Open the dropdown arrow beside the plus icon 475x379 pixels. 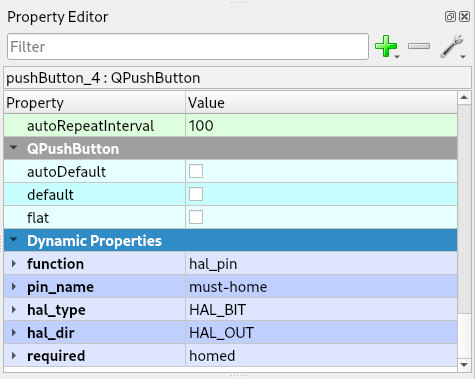coord(397,57)
